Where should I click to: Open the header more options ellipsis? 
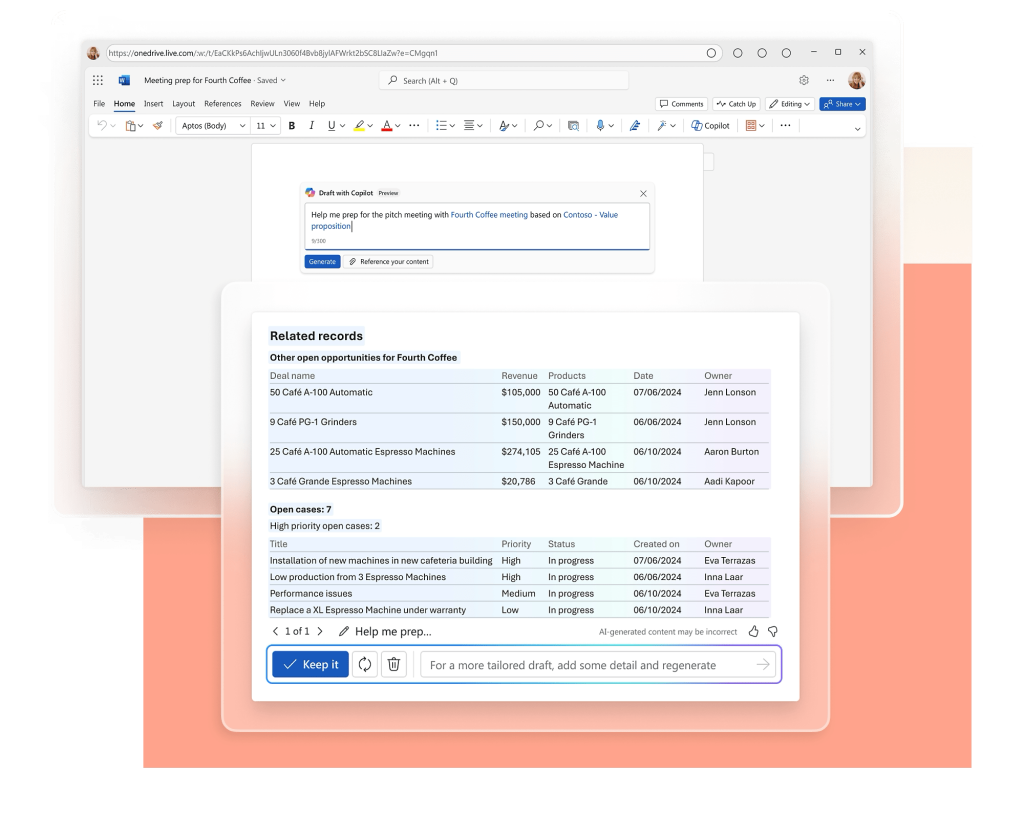pos(830,80)
